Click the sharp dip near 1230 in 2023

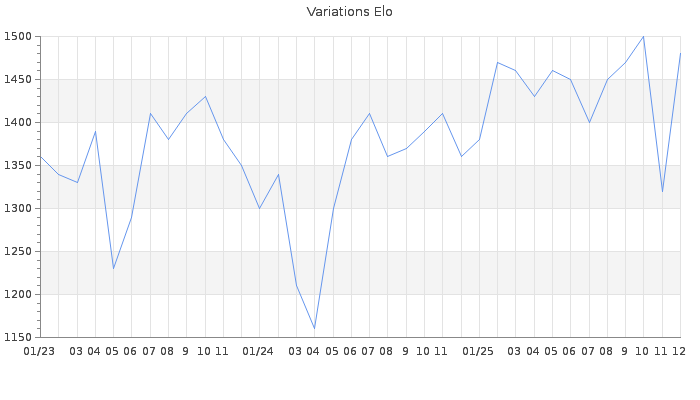[x=113, y=268]
